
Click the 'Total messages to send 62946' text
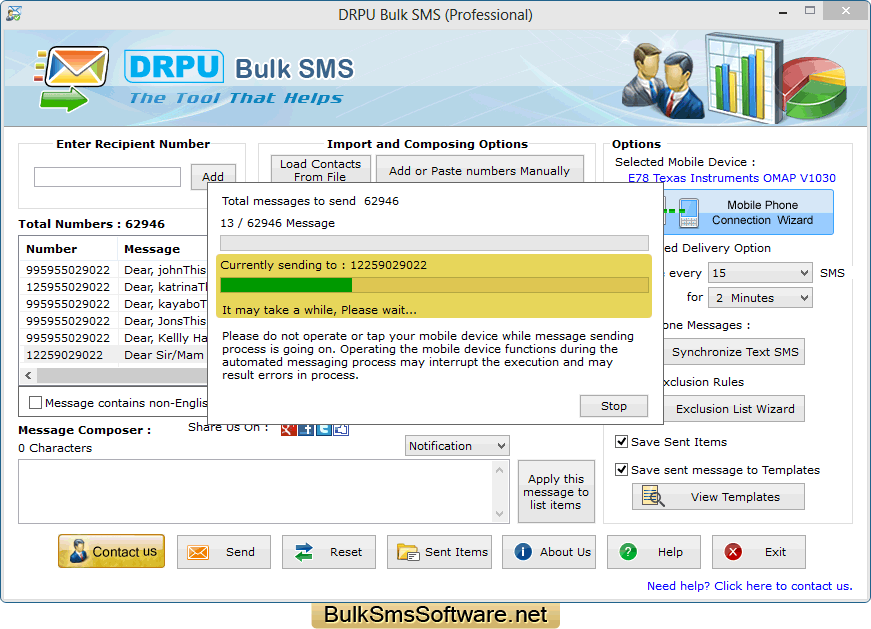pyautogui.click(x=311, y=201)
